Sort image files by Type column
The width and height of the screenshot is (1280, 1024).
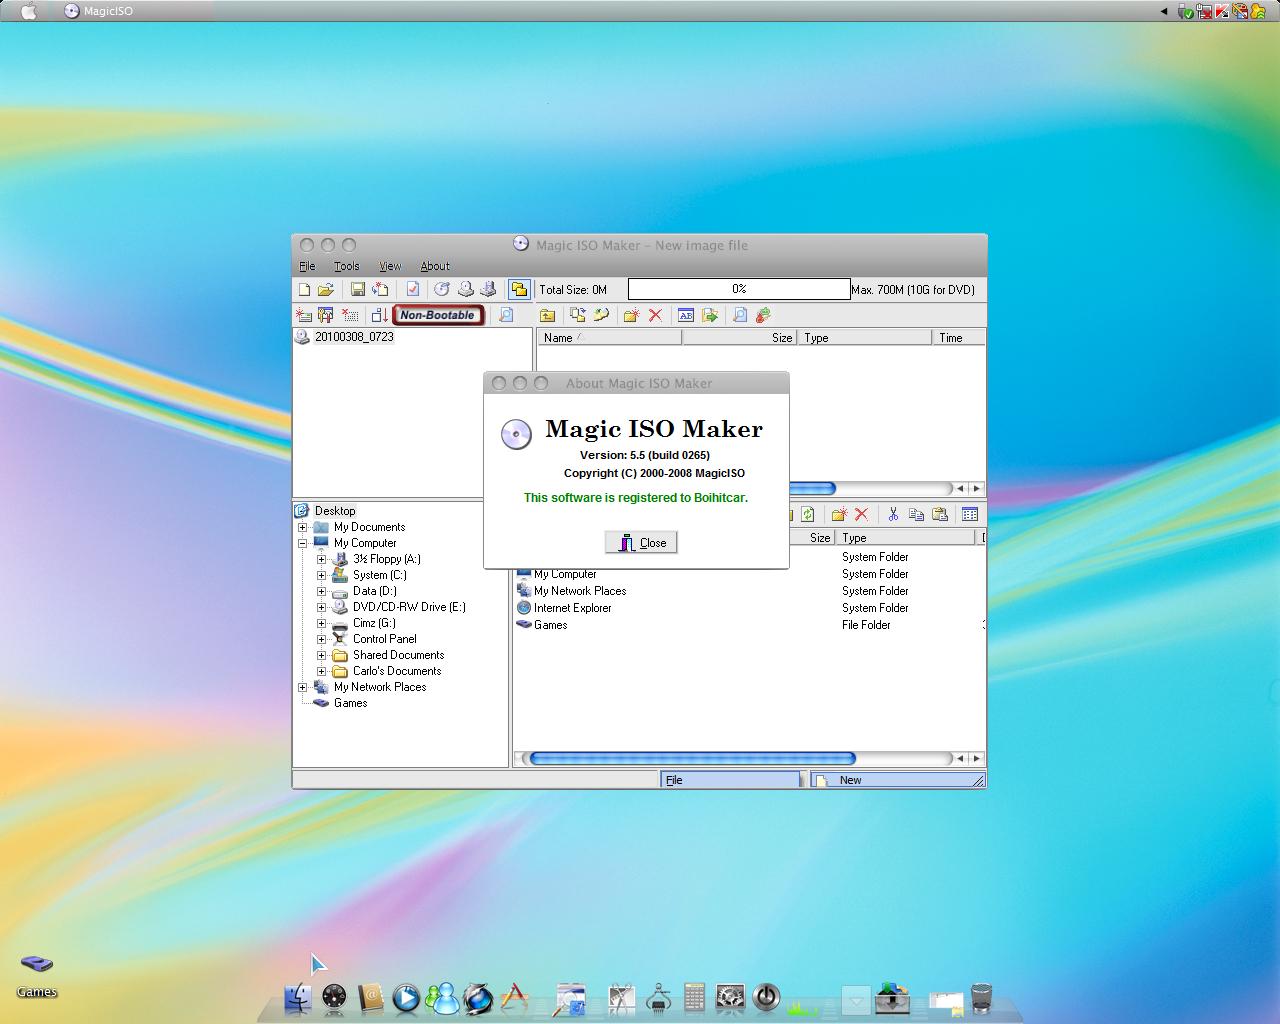(x=864, y=338)
